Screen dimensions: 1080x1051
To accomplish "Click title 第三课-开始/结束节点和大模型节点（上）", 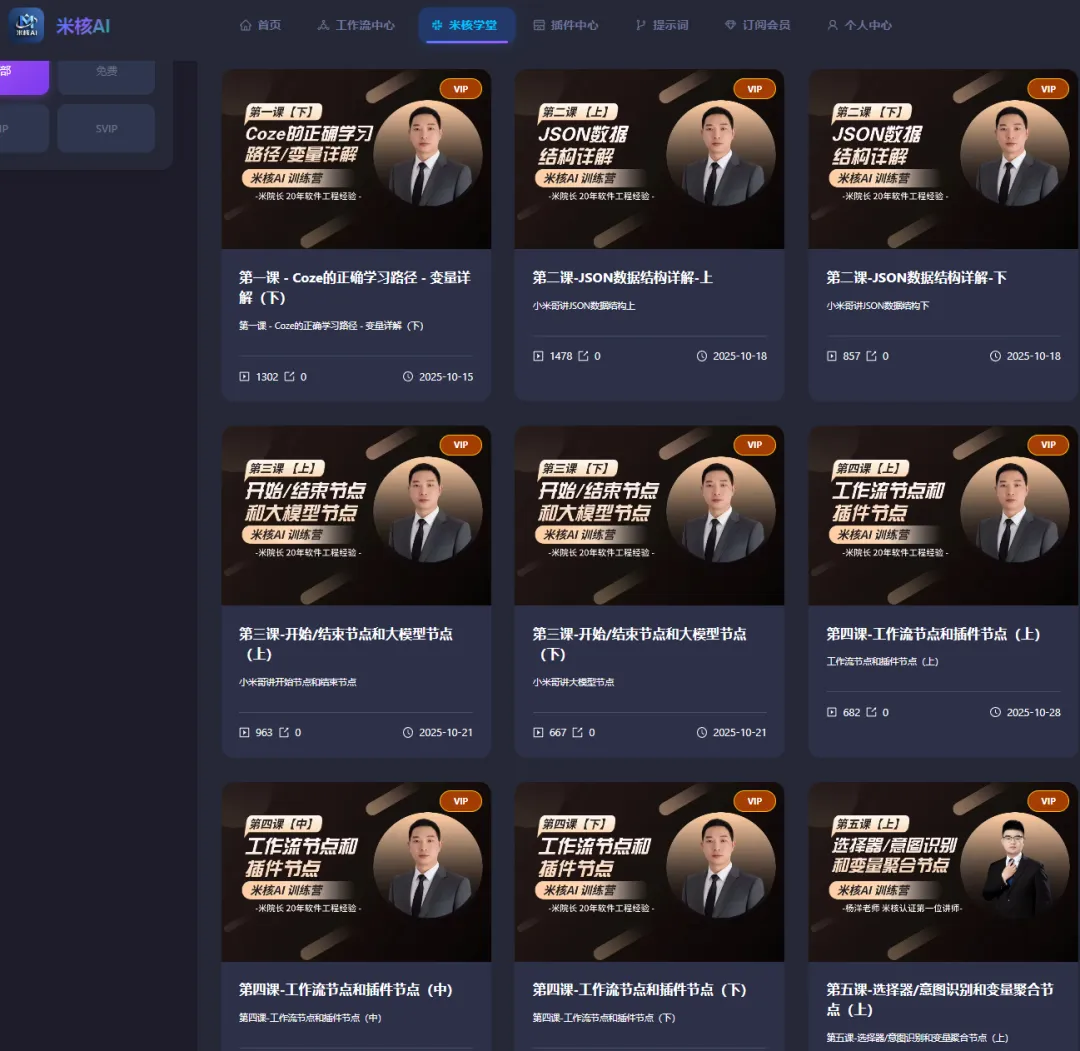I will point(346,644).
